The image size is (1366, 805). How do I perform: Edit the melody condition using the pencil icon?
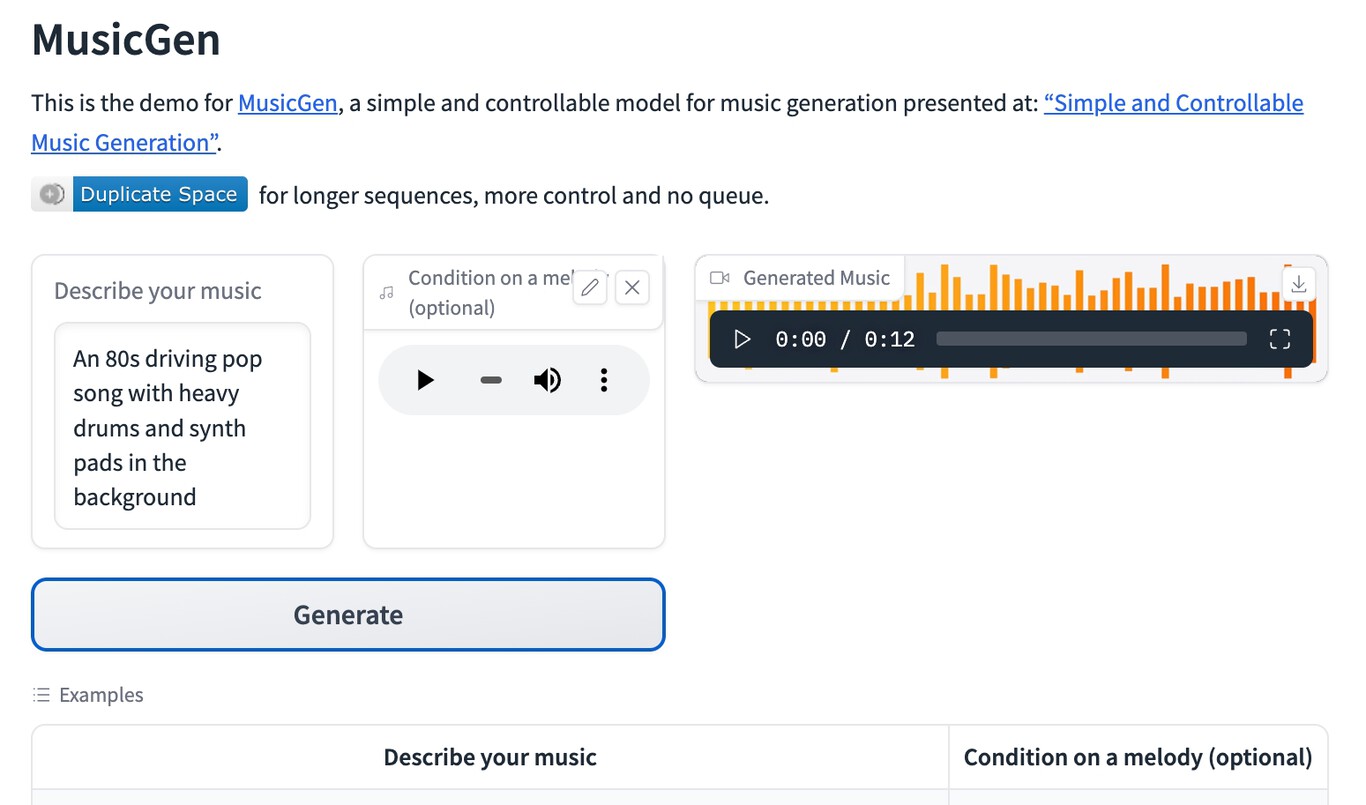tap(589, 287)
